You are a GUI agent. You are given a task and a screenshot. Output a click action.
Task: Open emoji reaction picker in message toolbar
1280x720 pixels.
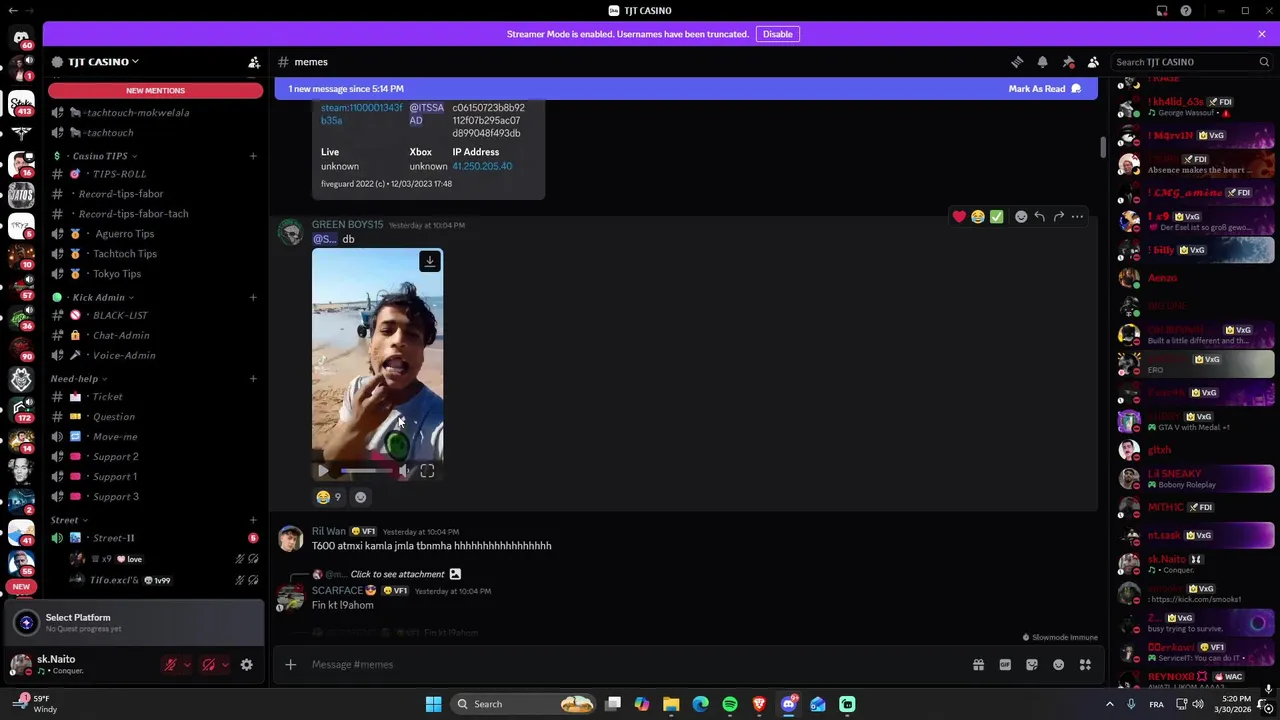[x=1021, y=216]
